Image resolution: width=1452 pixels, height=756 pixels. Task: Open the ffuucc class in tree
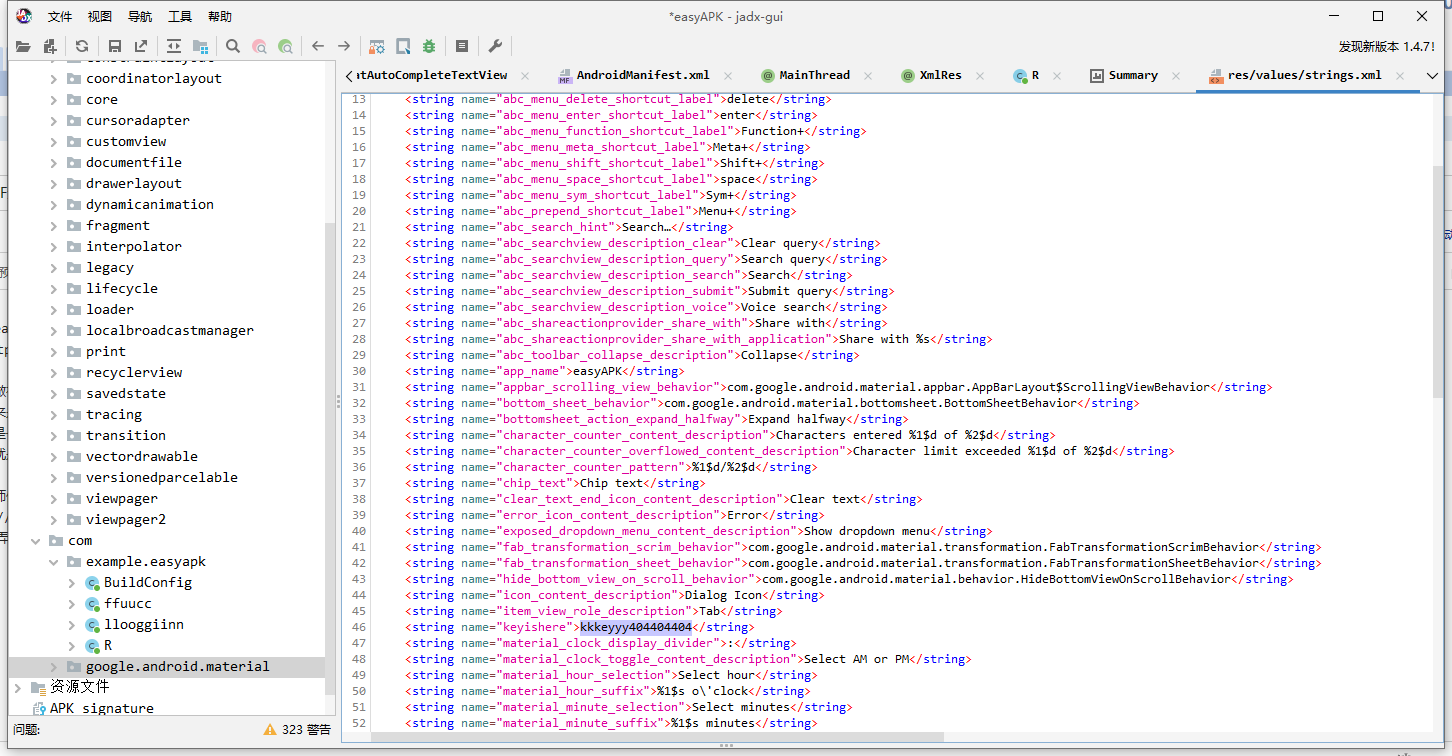(x=127, y=604)
